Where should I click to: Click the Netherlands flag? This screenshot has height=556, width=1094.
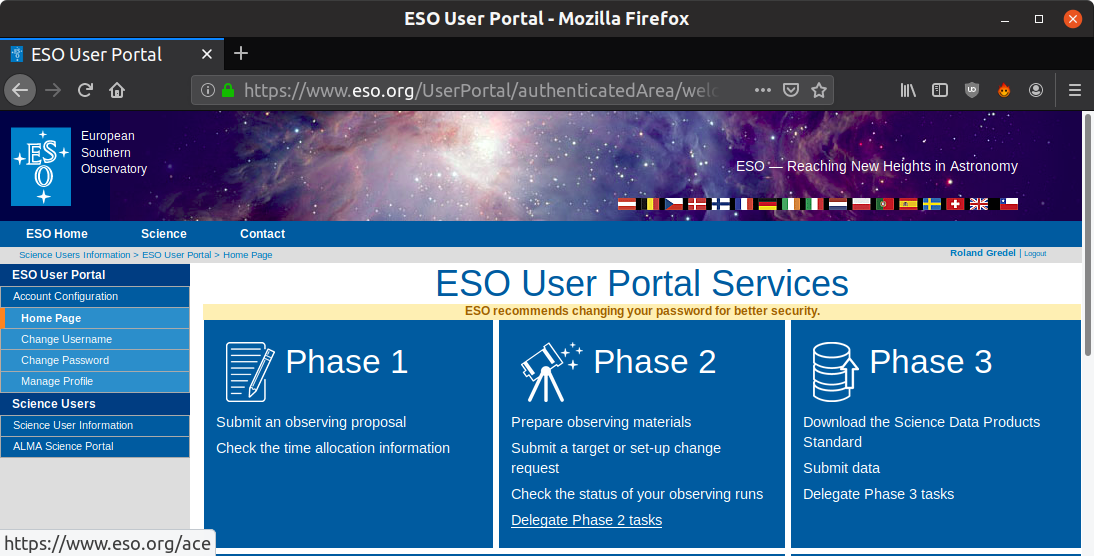coord(838,204)
